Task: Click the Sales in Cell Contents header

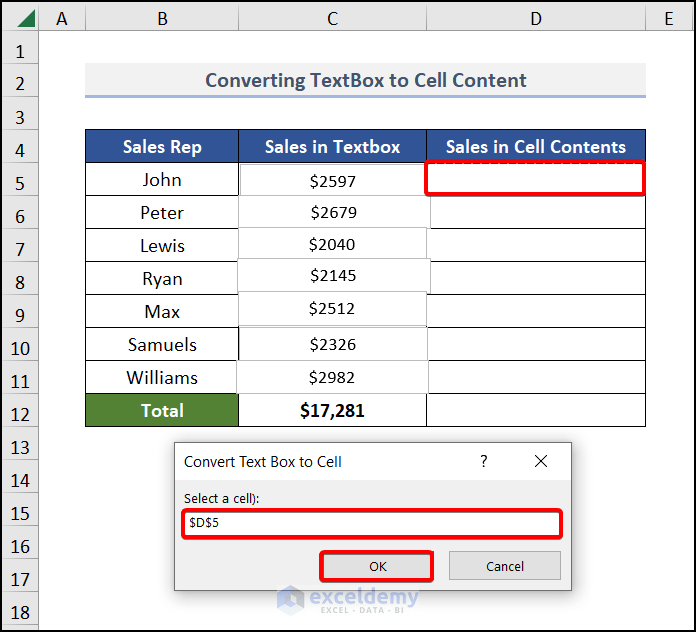Action: [x=536, y=146]
